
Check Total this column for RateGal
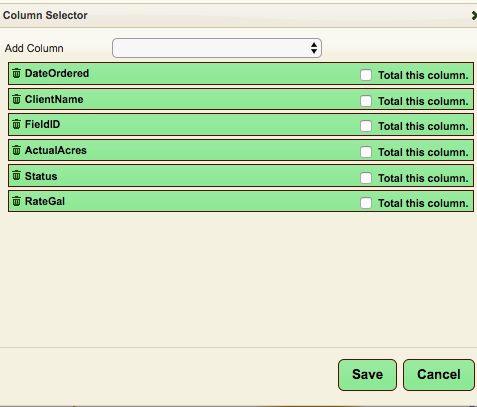(x=366, y=203)
